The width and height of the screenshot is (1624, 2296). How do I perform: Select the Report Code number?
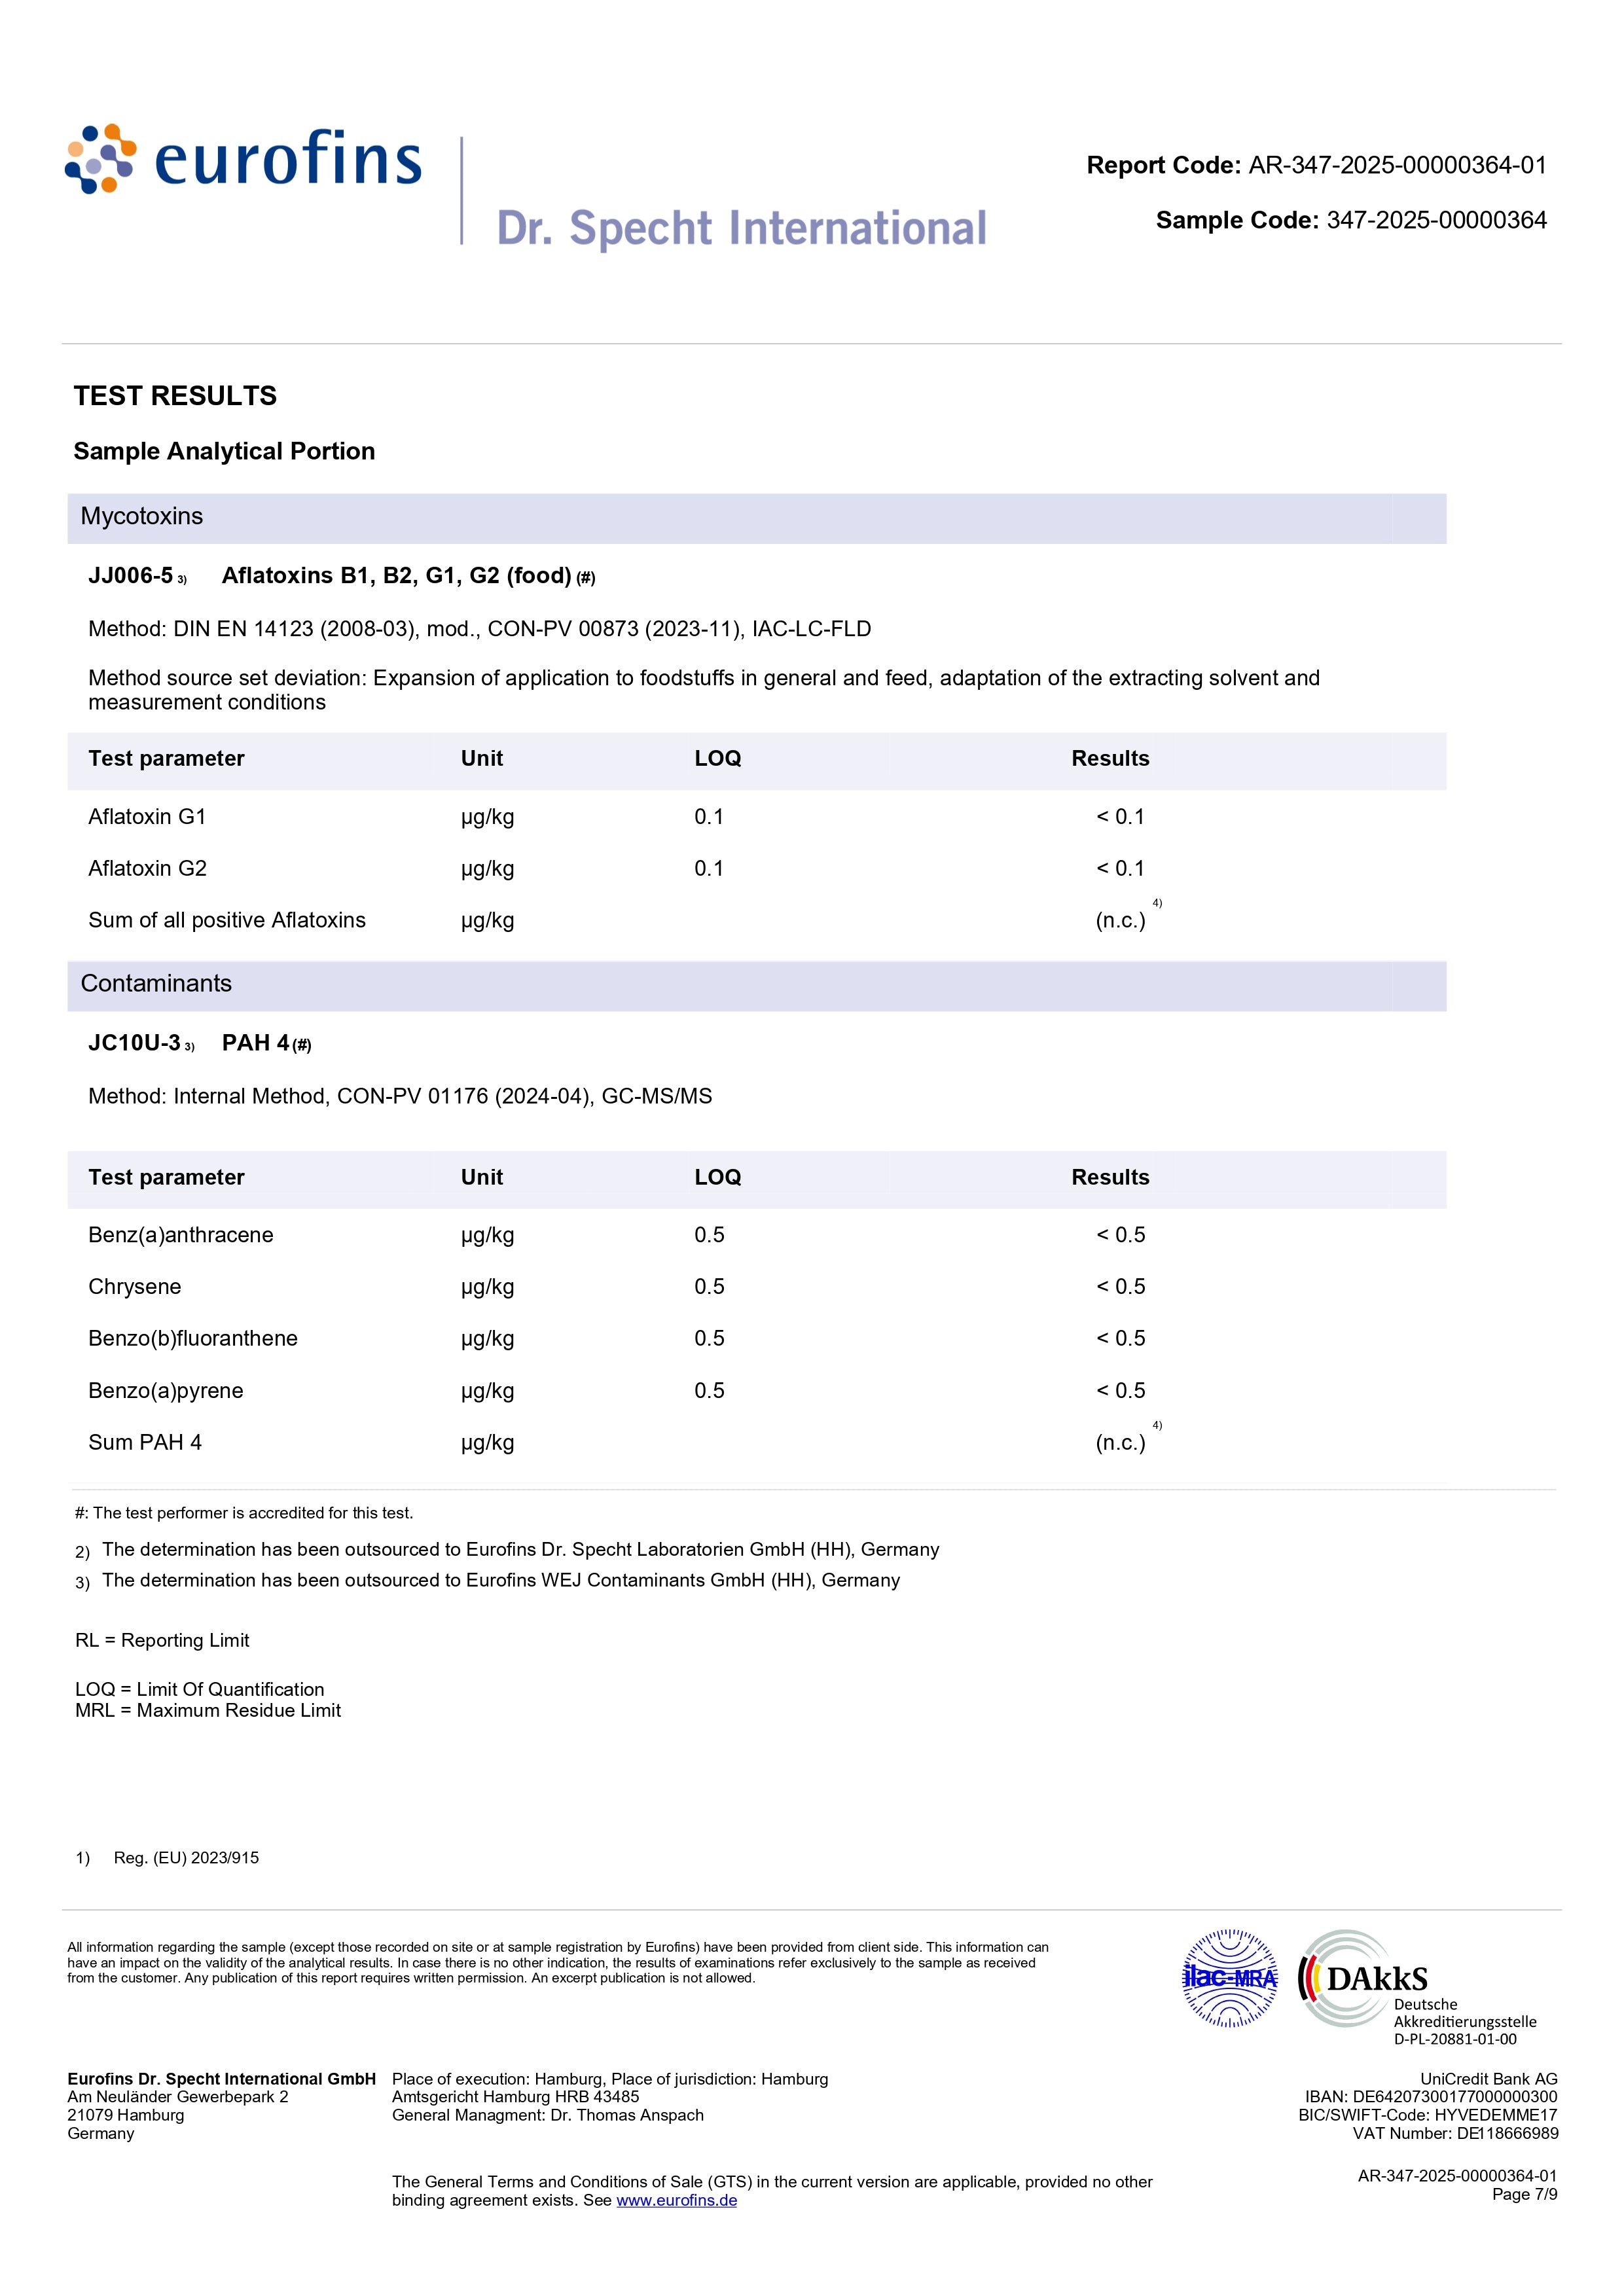click(x=1397, y=166)
